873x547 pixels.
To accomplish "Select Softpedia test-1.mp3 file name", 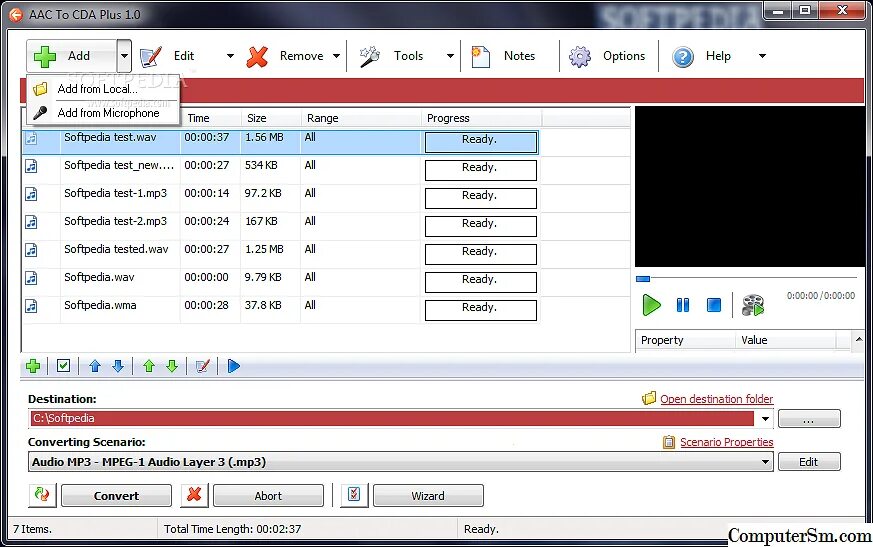I will pyautogui.click(x=115, y=193).
